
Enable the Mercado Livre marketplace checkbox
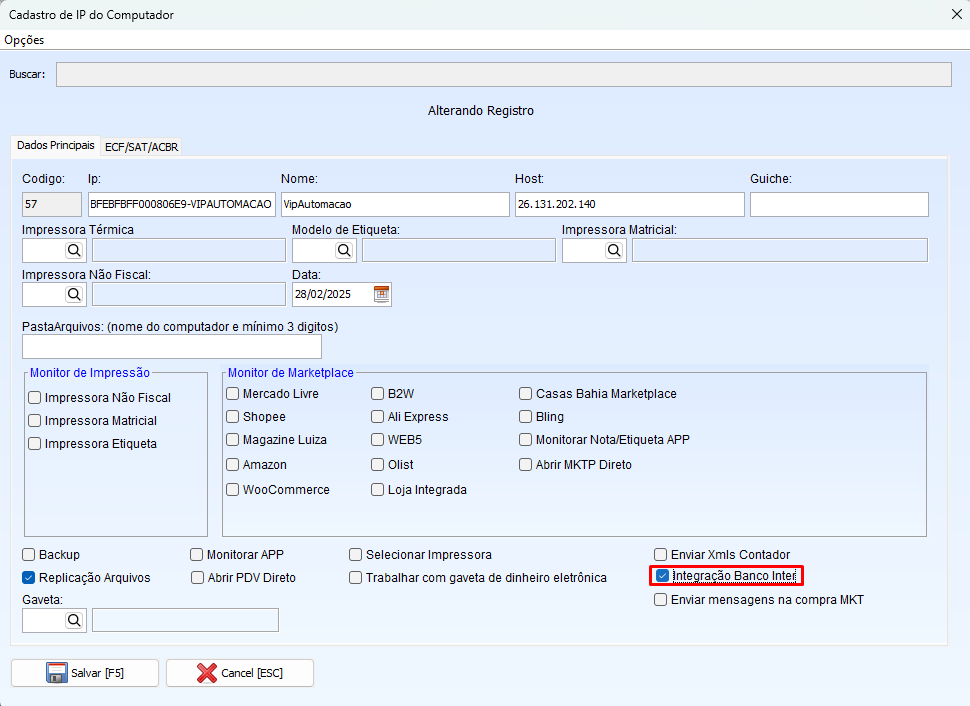click(233, 394)
